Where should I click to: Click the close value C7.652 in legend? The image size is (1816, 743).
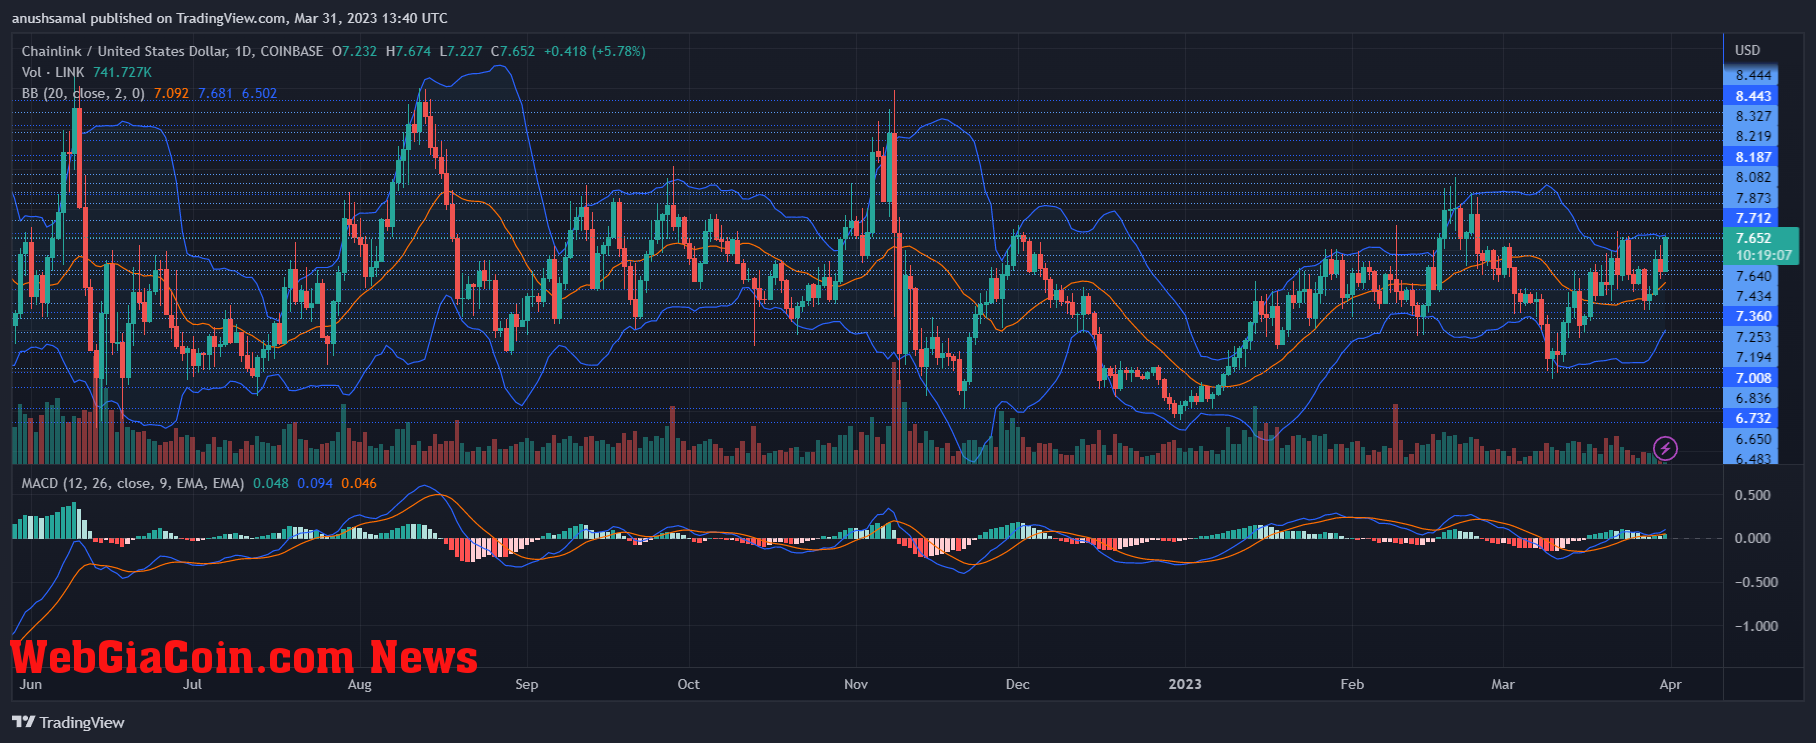pos(512,51)
